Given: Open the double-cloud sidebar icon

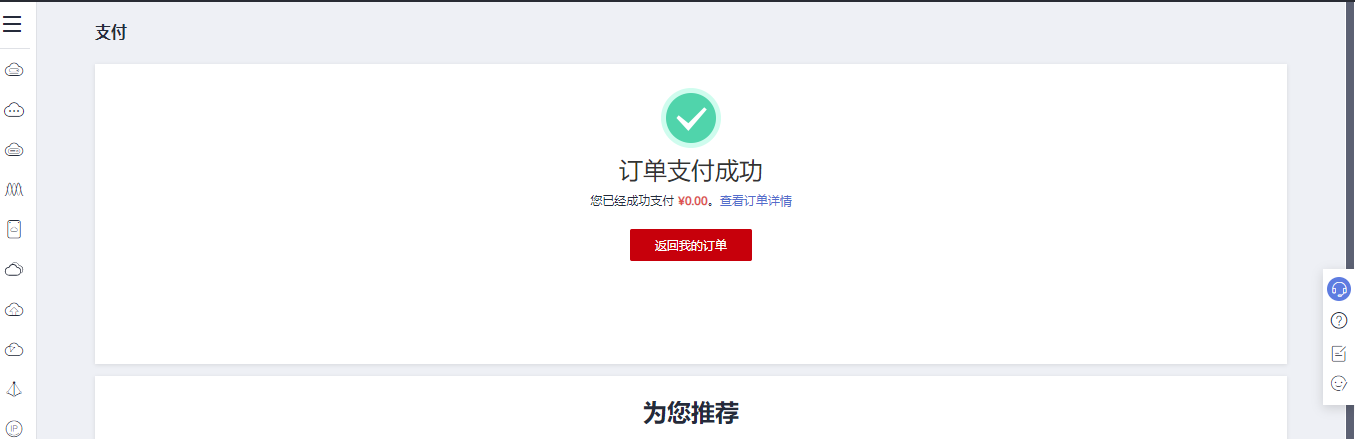Looking at the screenshot, I should pyautogui.click(x=14, y=269).
